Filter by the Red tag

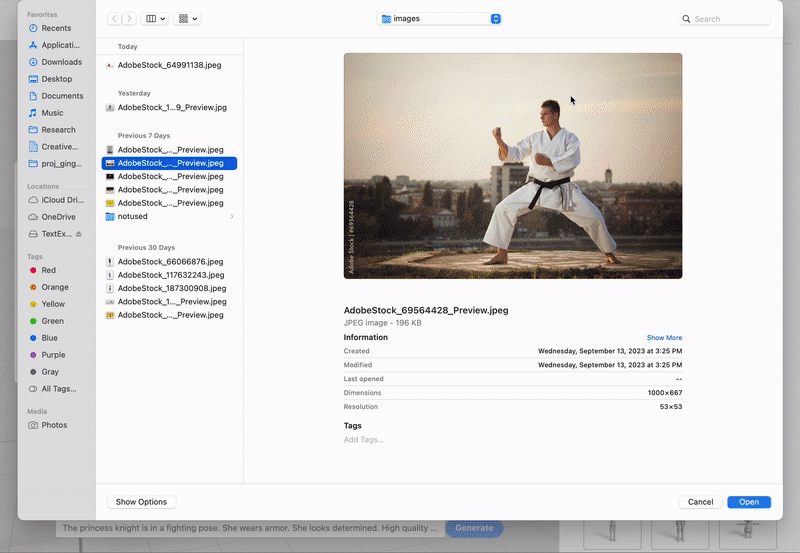(x=48, y=270)
